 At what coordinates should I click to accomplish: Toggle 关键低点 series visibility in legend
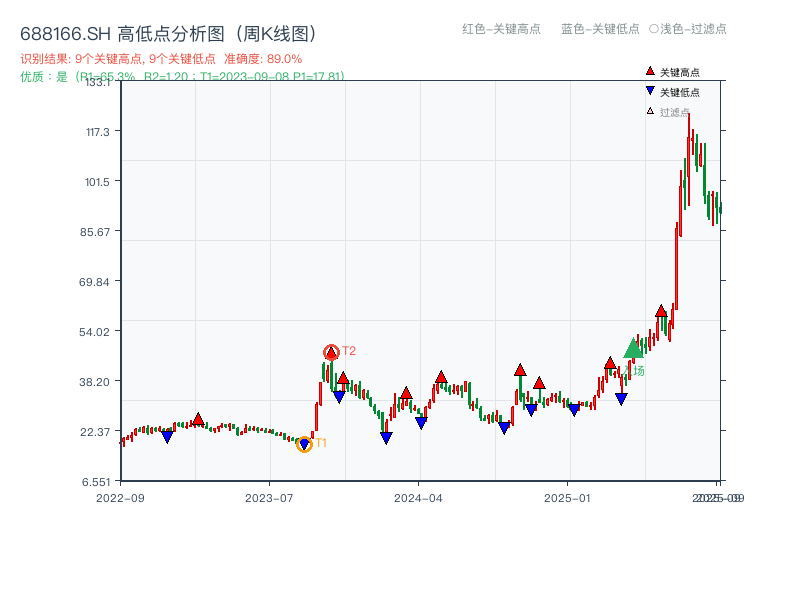coord(673,89)
